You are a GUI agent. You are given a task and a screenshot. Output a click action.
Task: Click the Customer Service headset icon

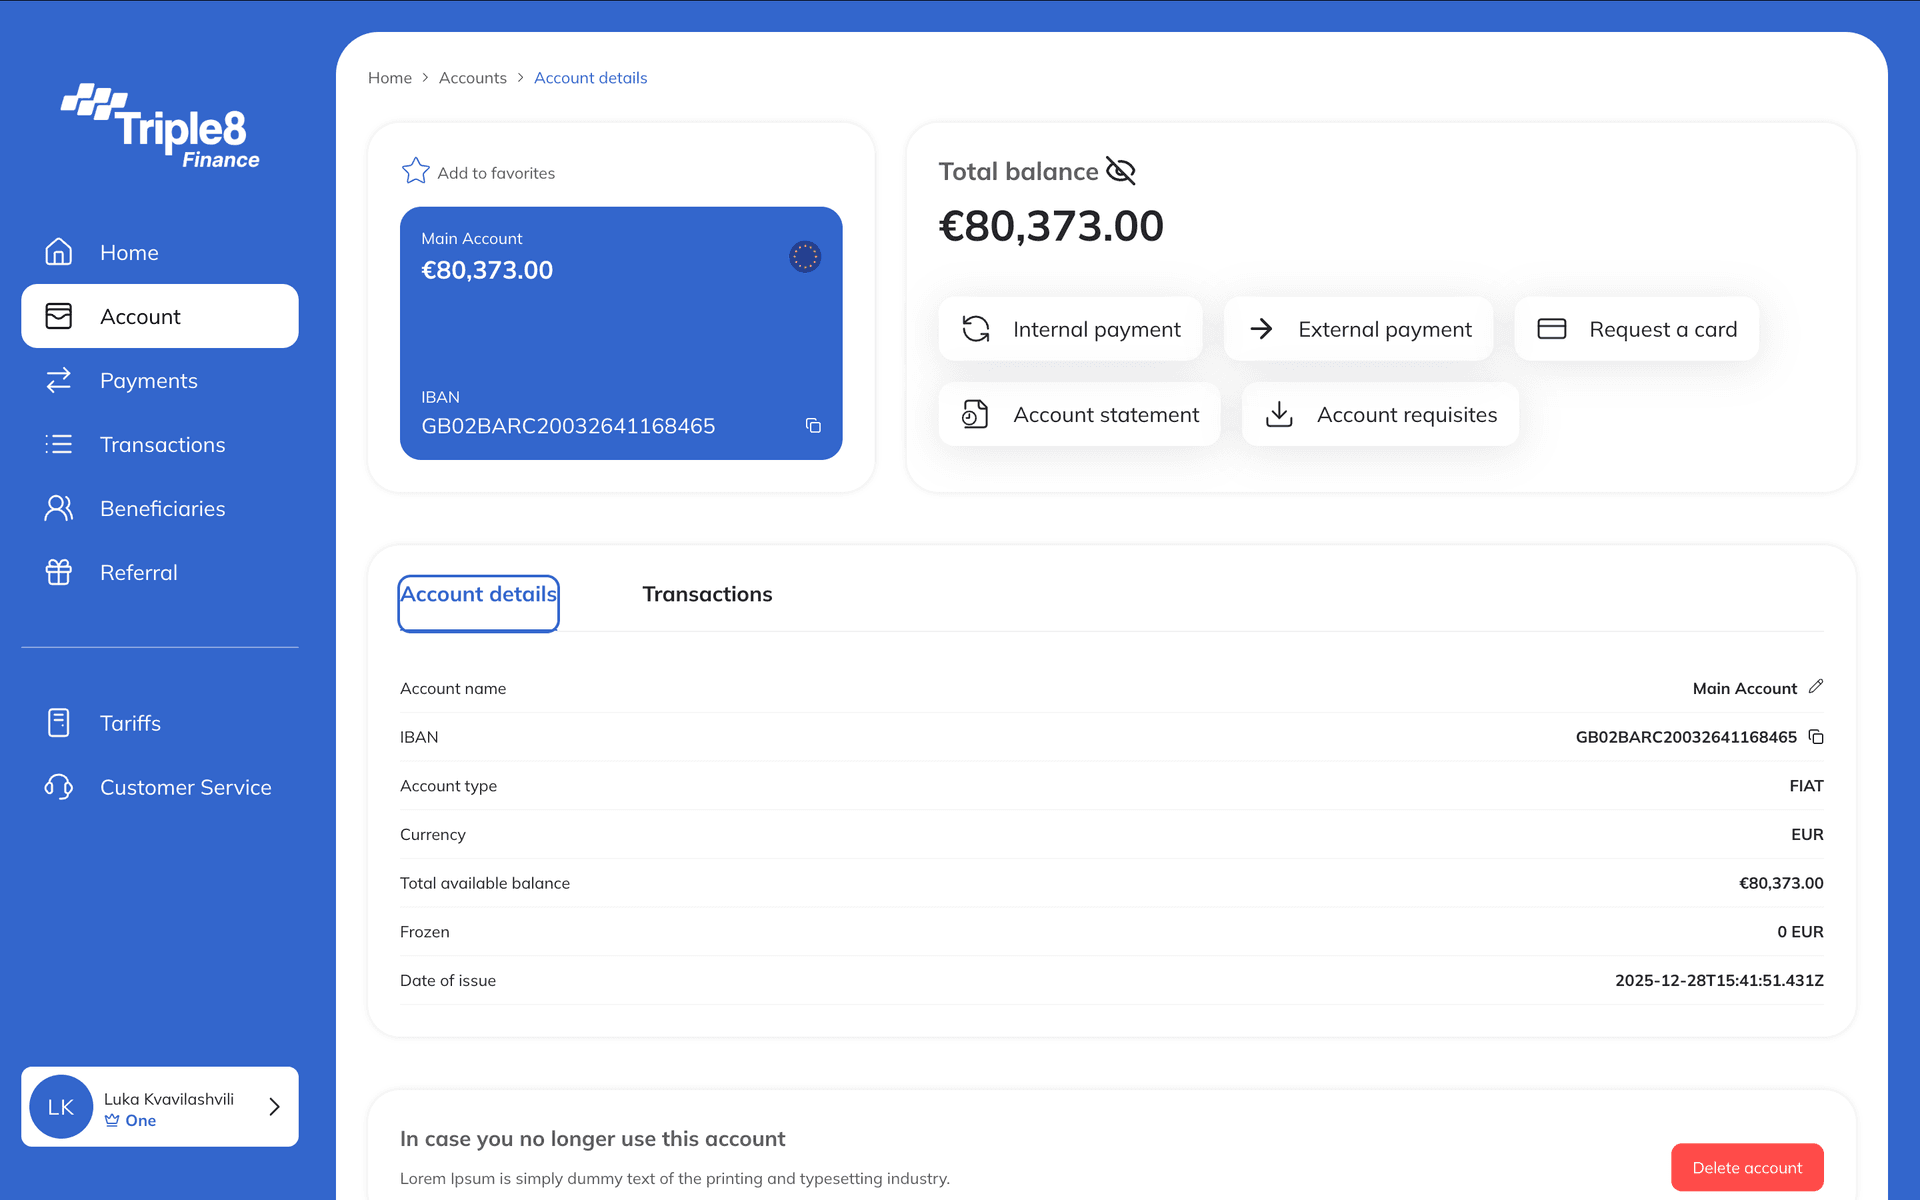click(x=59, y=787)
